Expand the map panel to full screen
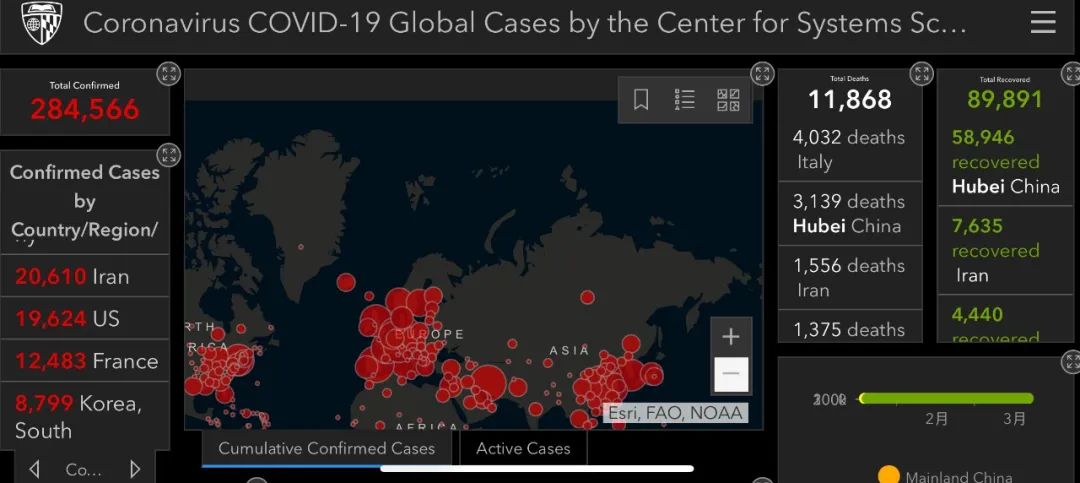1080x483 pixels. 762,74
